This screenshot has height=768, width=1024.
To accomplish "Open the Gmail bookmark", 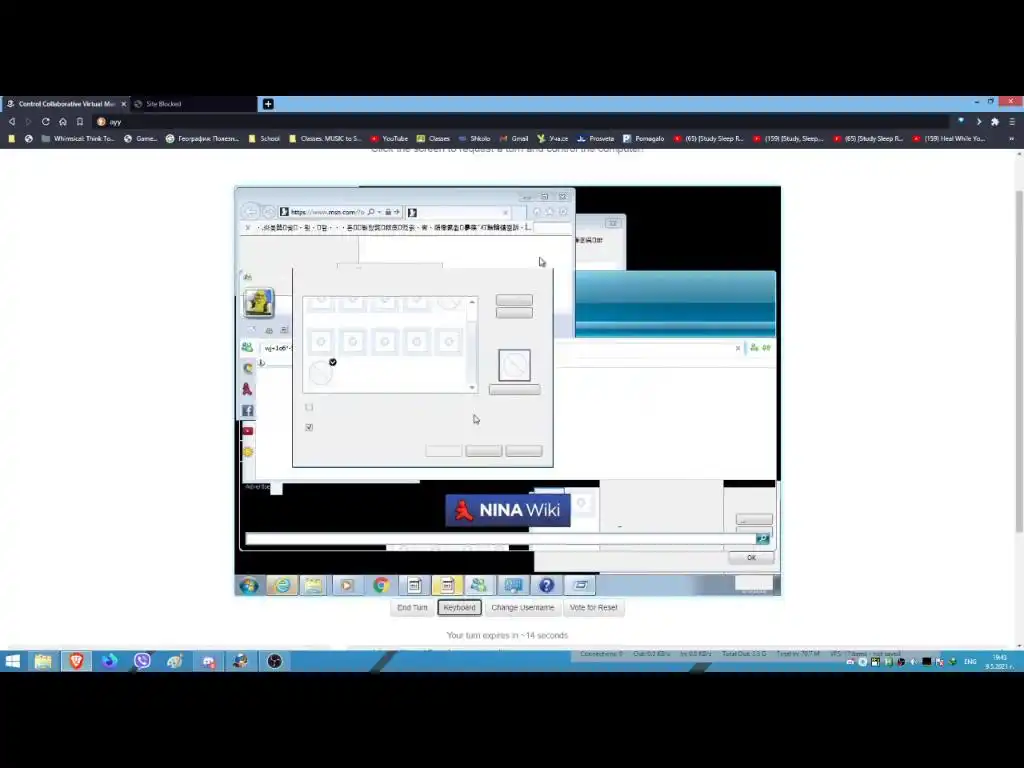I will [x=514, y=138].
